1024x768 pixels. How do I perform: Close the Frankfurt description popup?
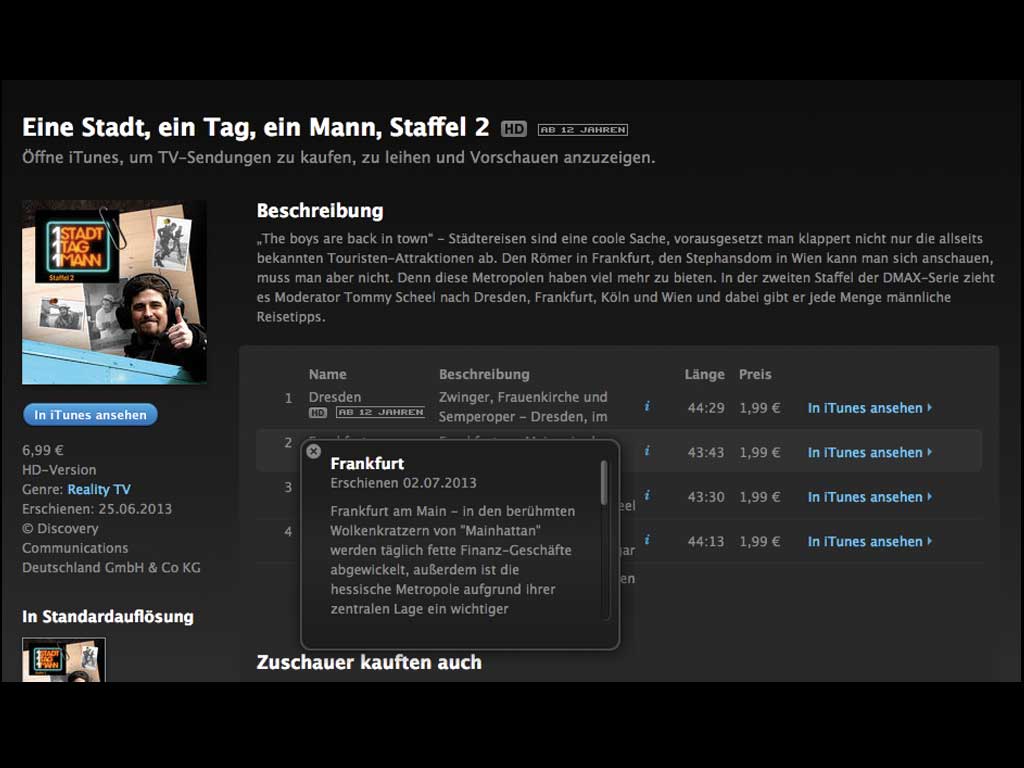313,452
